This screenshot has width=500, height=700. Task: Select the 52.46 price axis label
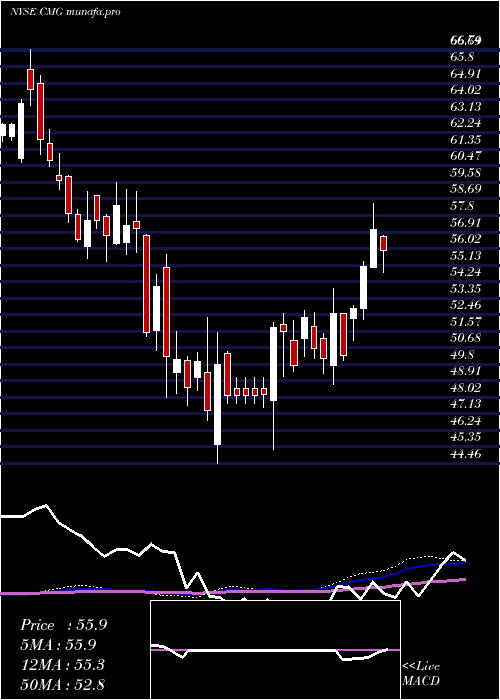point(466,305)
